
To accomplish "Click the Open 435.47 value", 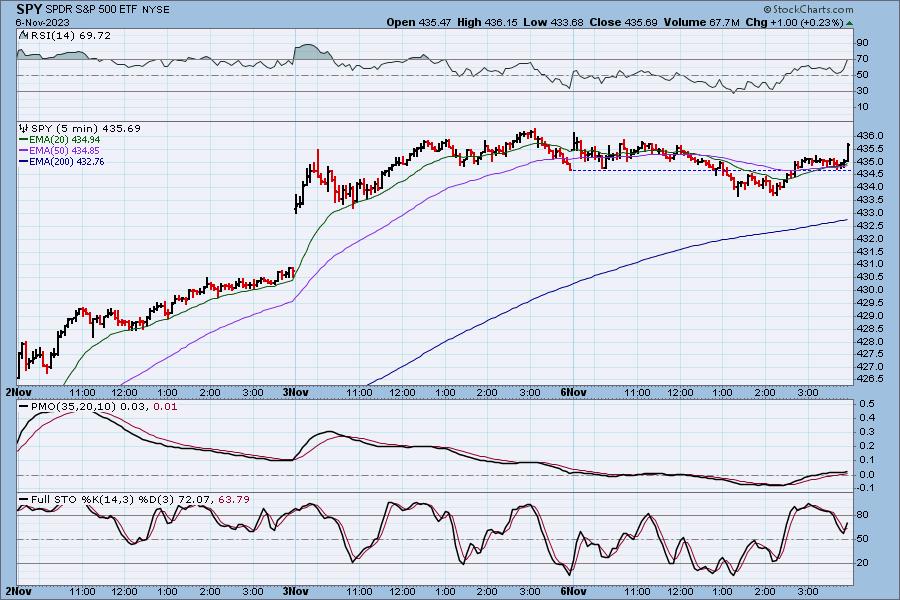I will [x=418, y=22].
